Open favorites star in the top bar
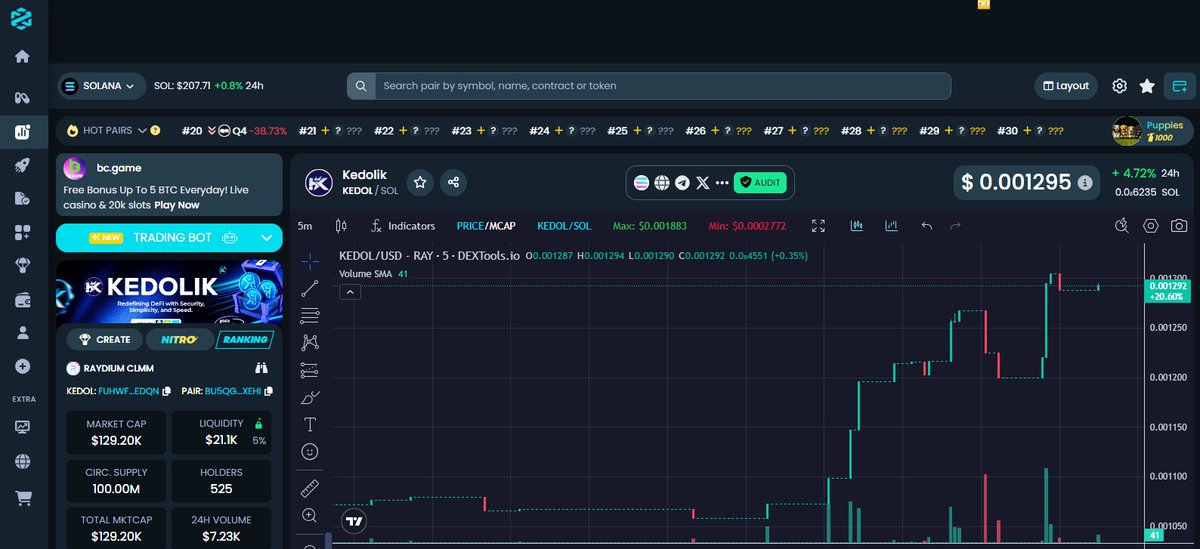Screen dimensions: 1200x549 pyautogui.click(x=1147, y=86)
